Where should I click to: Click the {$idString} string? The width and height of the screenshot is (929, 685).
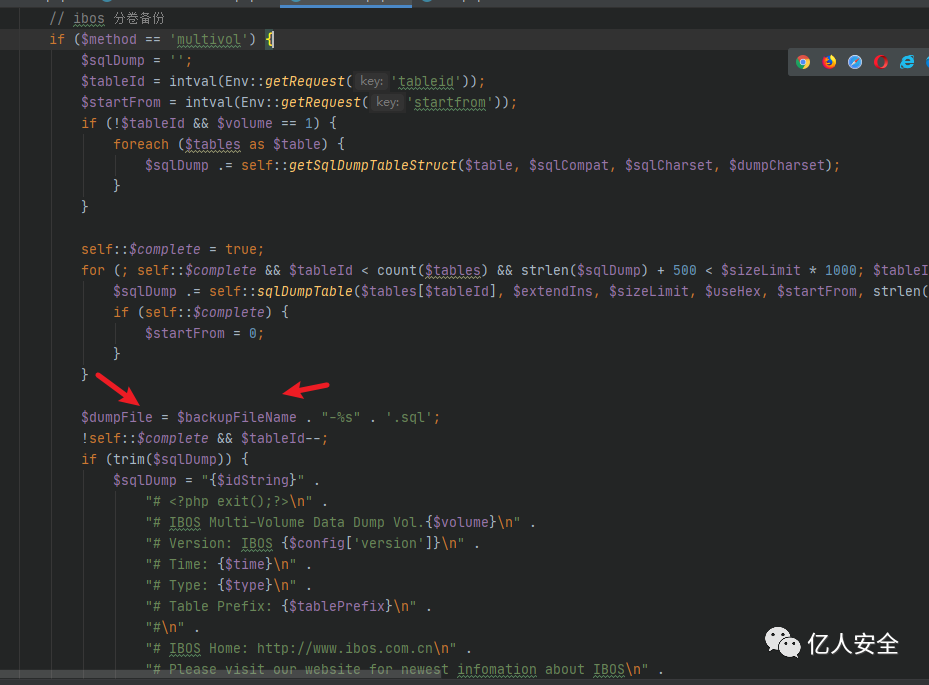pyautogui.click(x=253, y=481)
